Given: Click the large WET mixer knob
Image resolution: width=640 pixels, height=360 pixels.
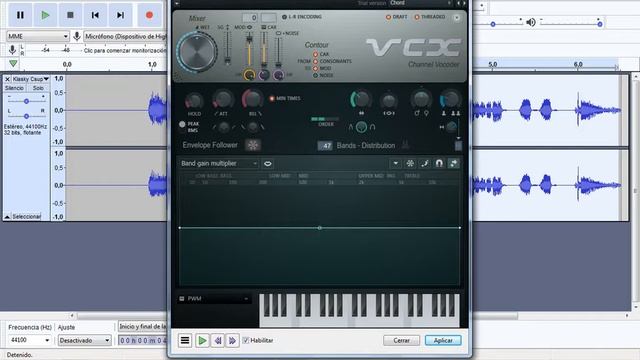Looking at the screenshot, I should (x=197, y=52).
